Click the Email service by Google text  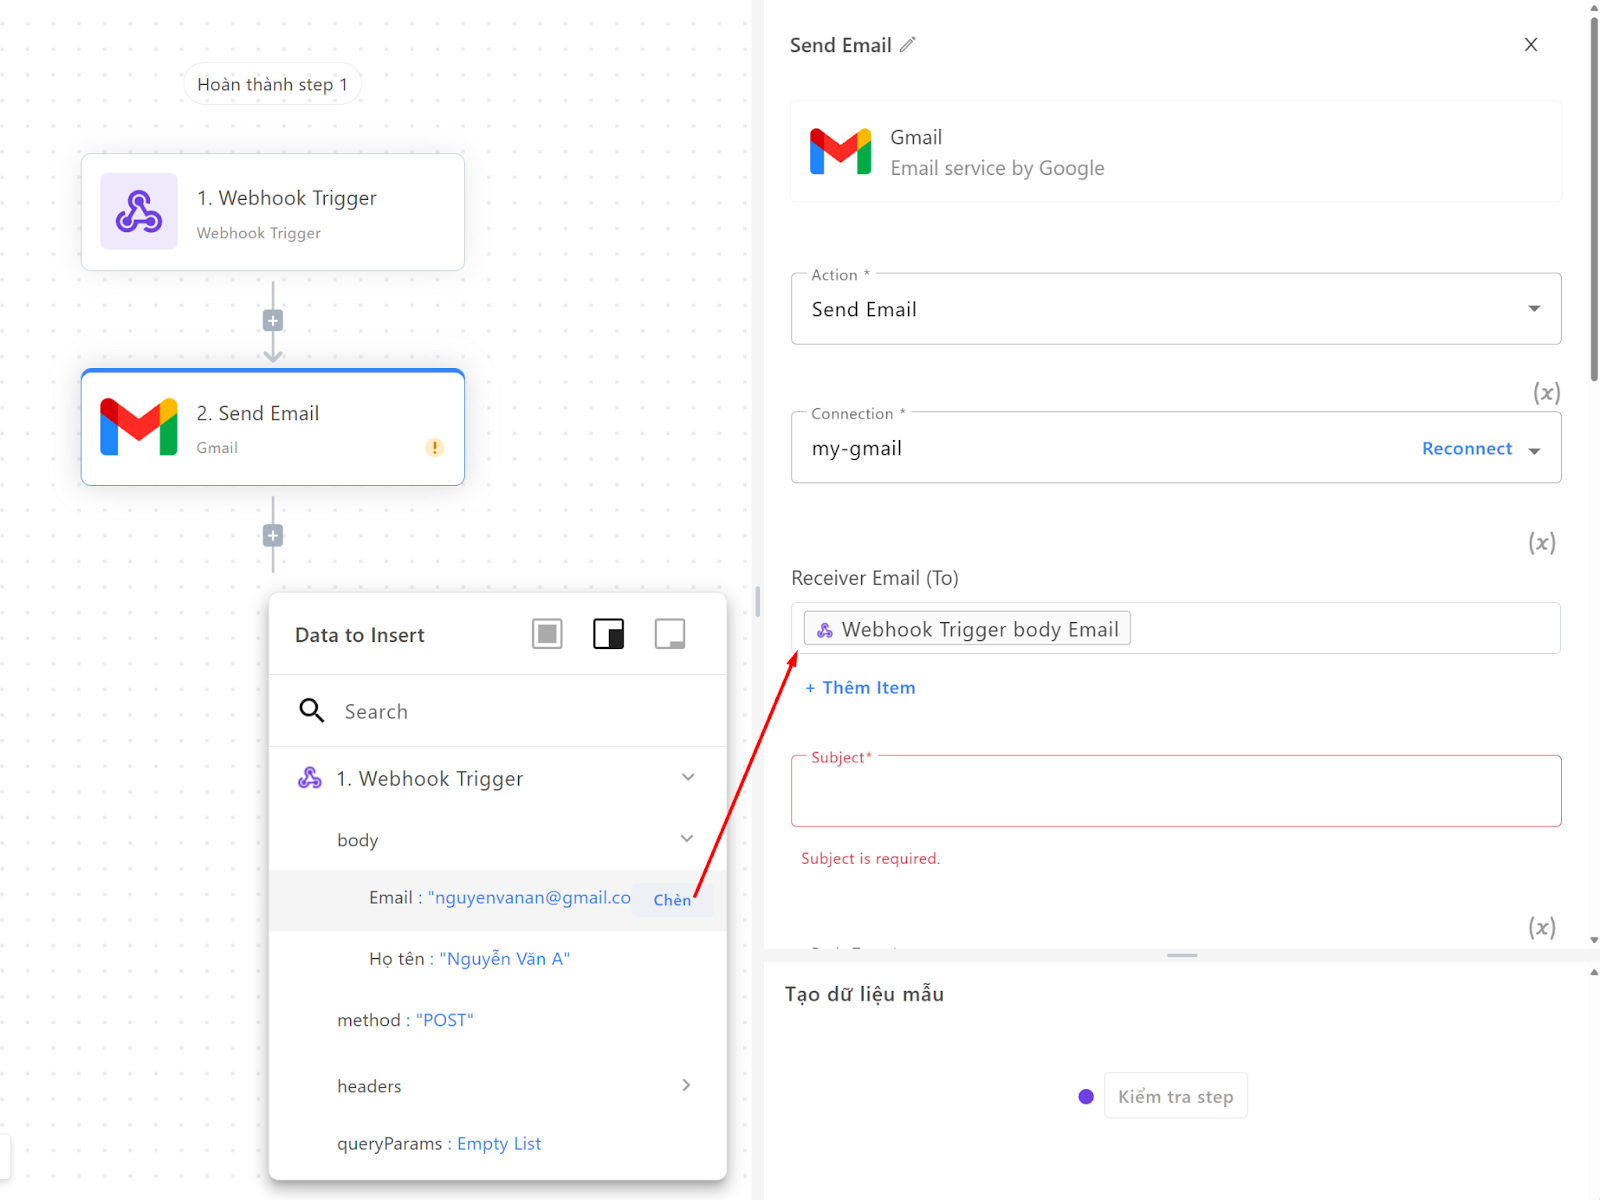[x=997, y=168]
